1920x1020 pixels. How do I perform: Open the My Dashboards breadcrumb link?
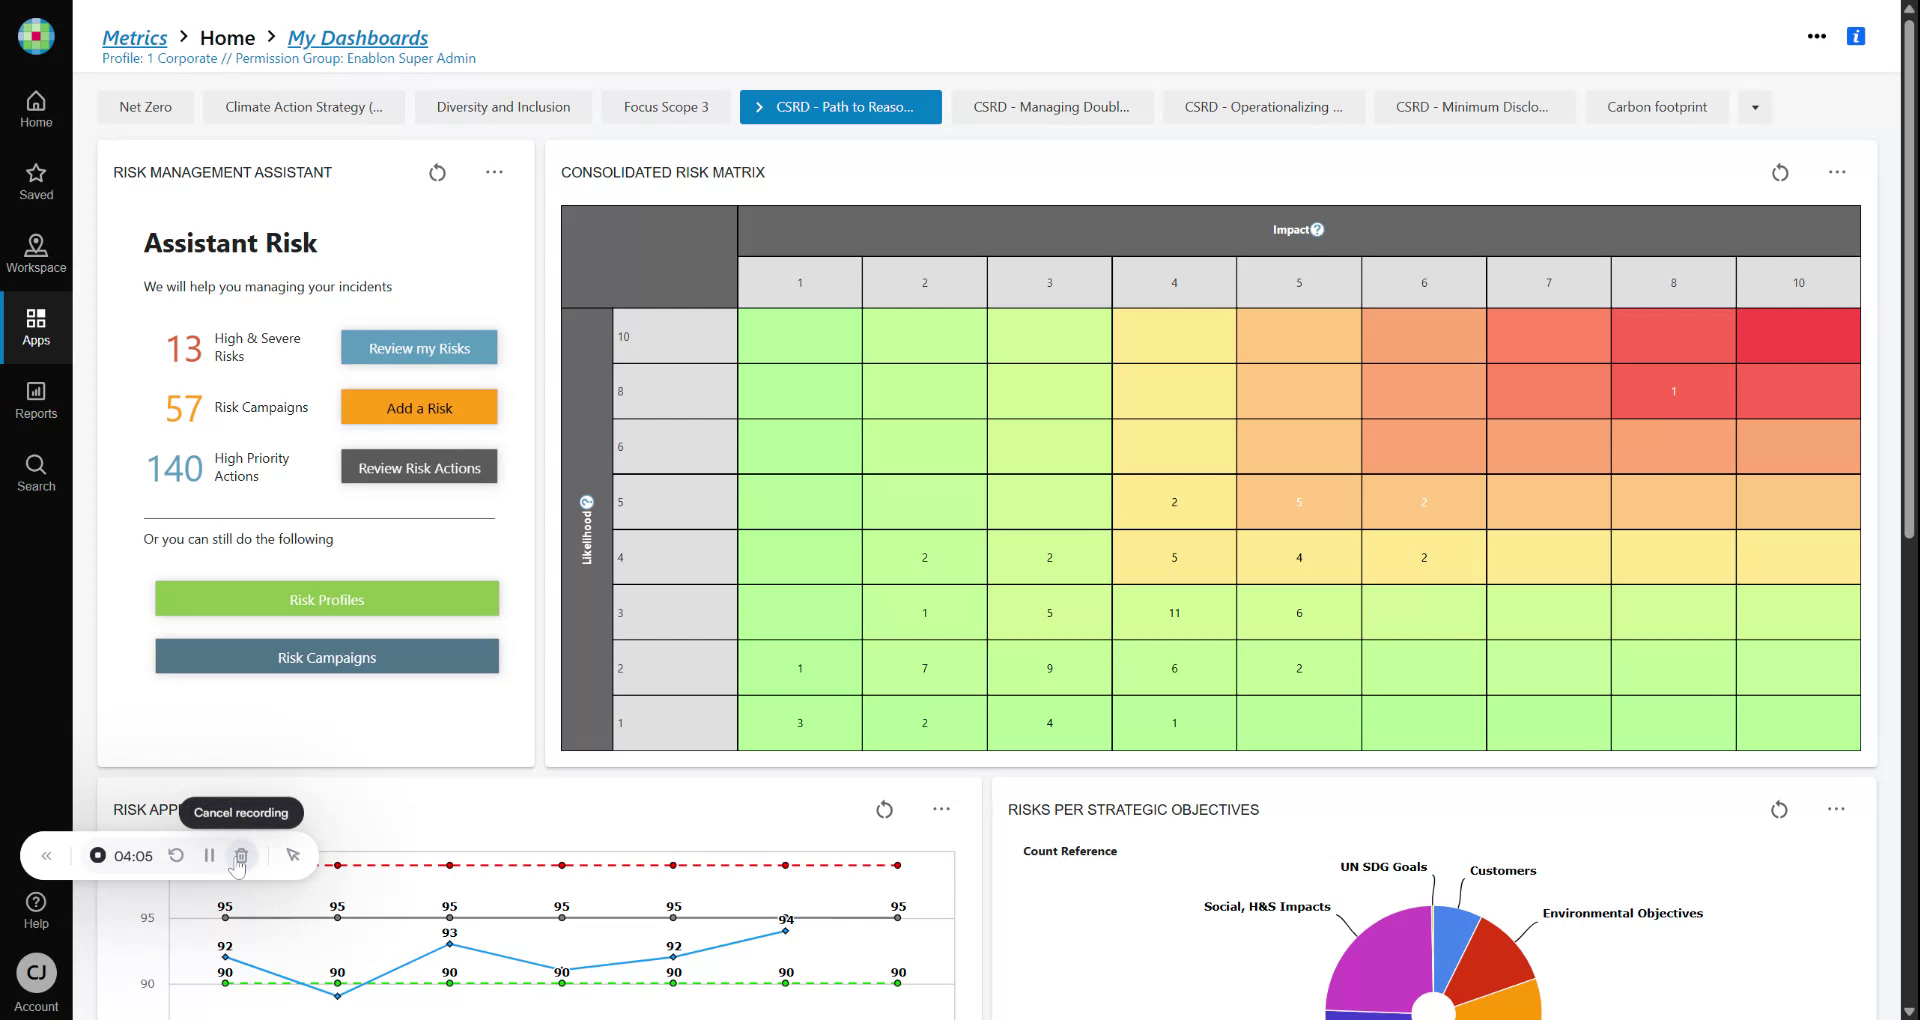click(358, 38)
